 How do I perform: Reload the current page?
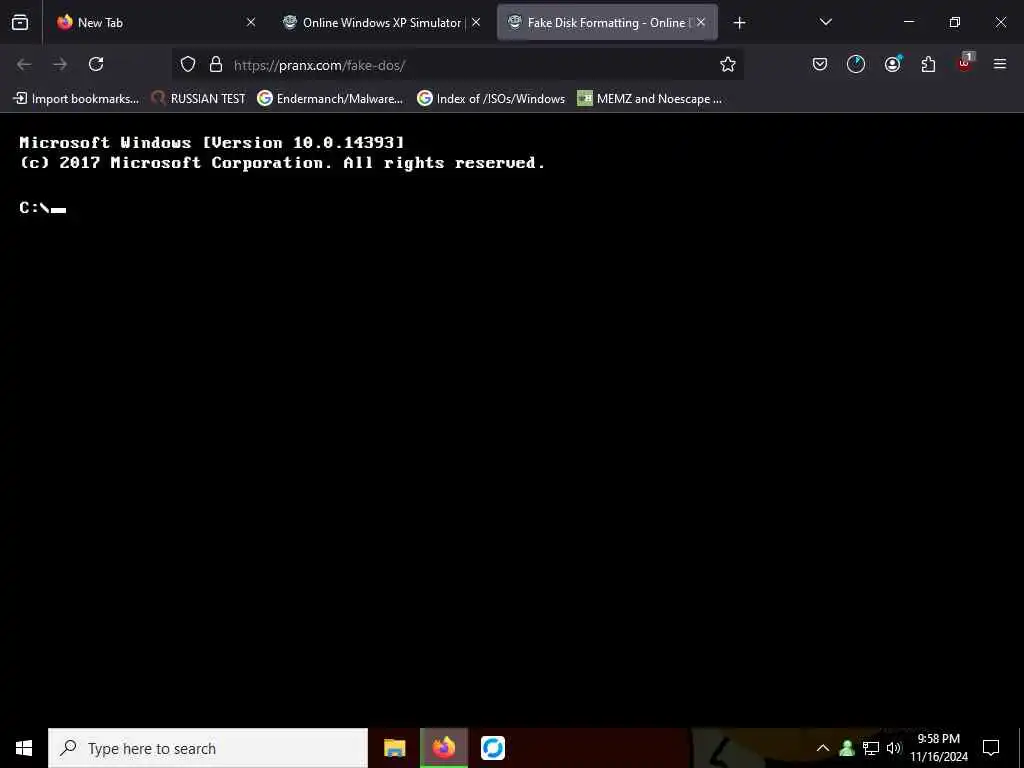coord(96,64)
